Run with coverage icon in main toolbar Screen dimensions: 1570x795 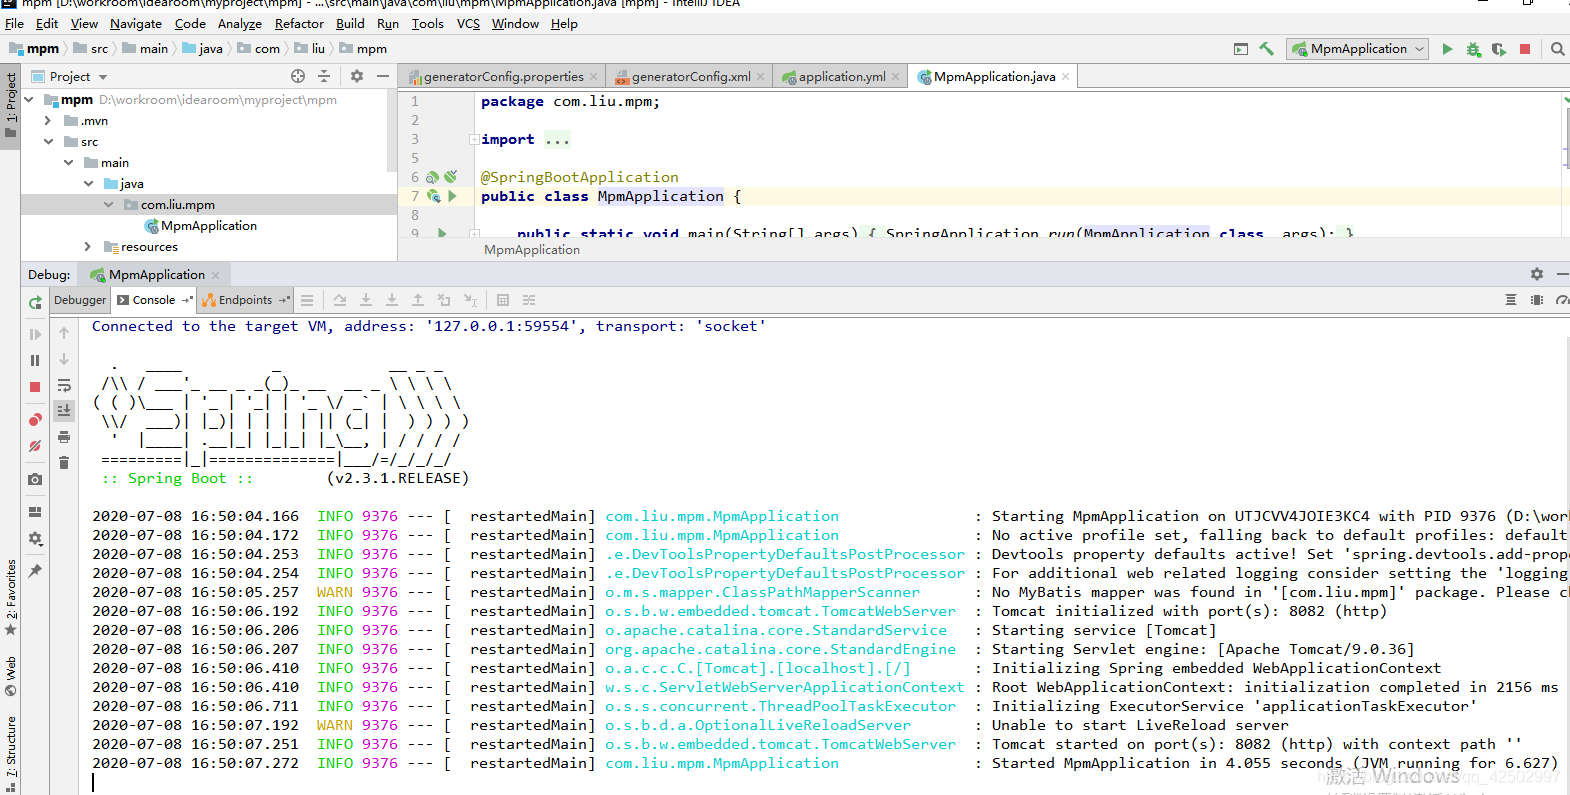(x=1498, y=49)
